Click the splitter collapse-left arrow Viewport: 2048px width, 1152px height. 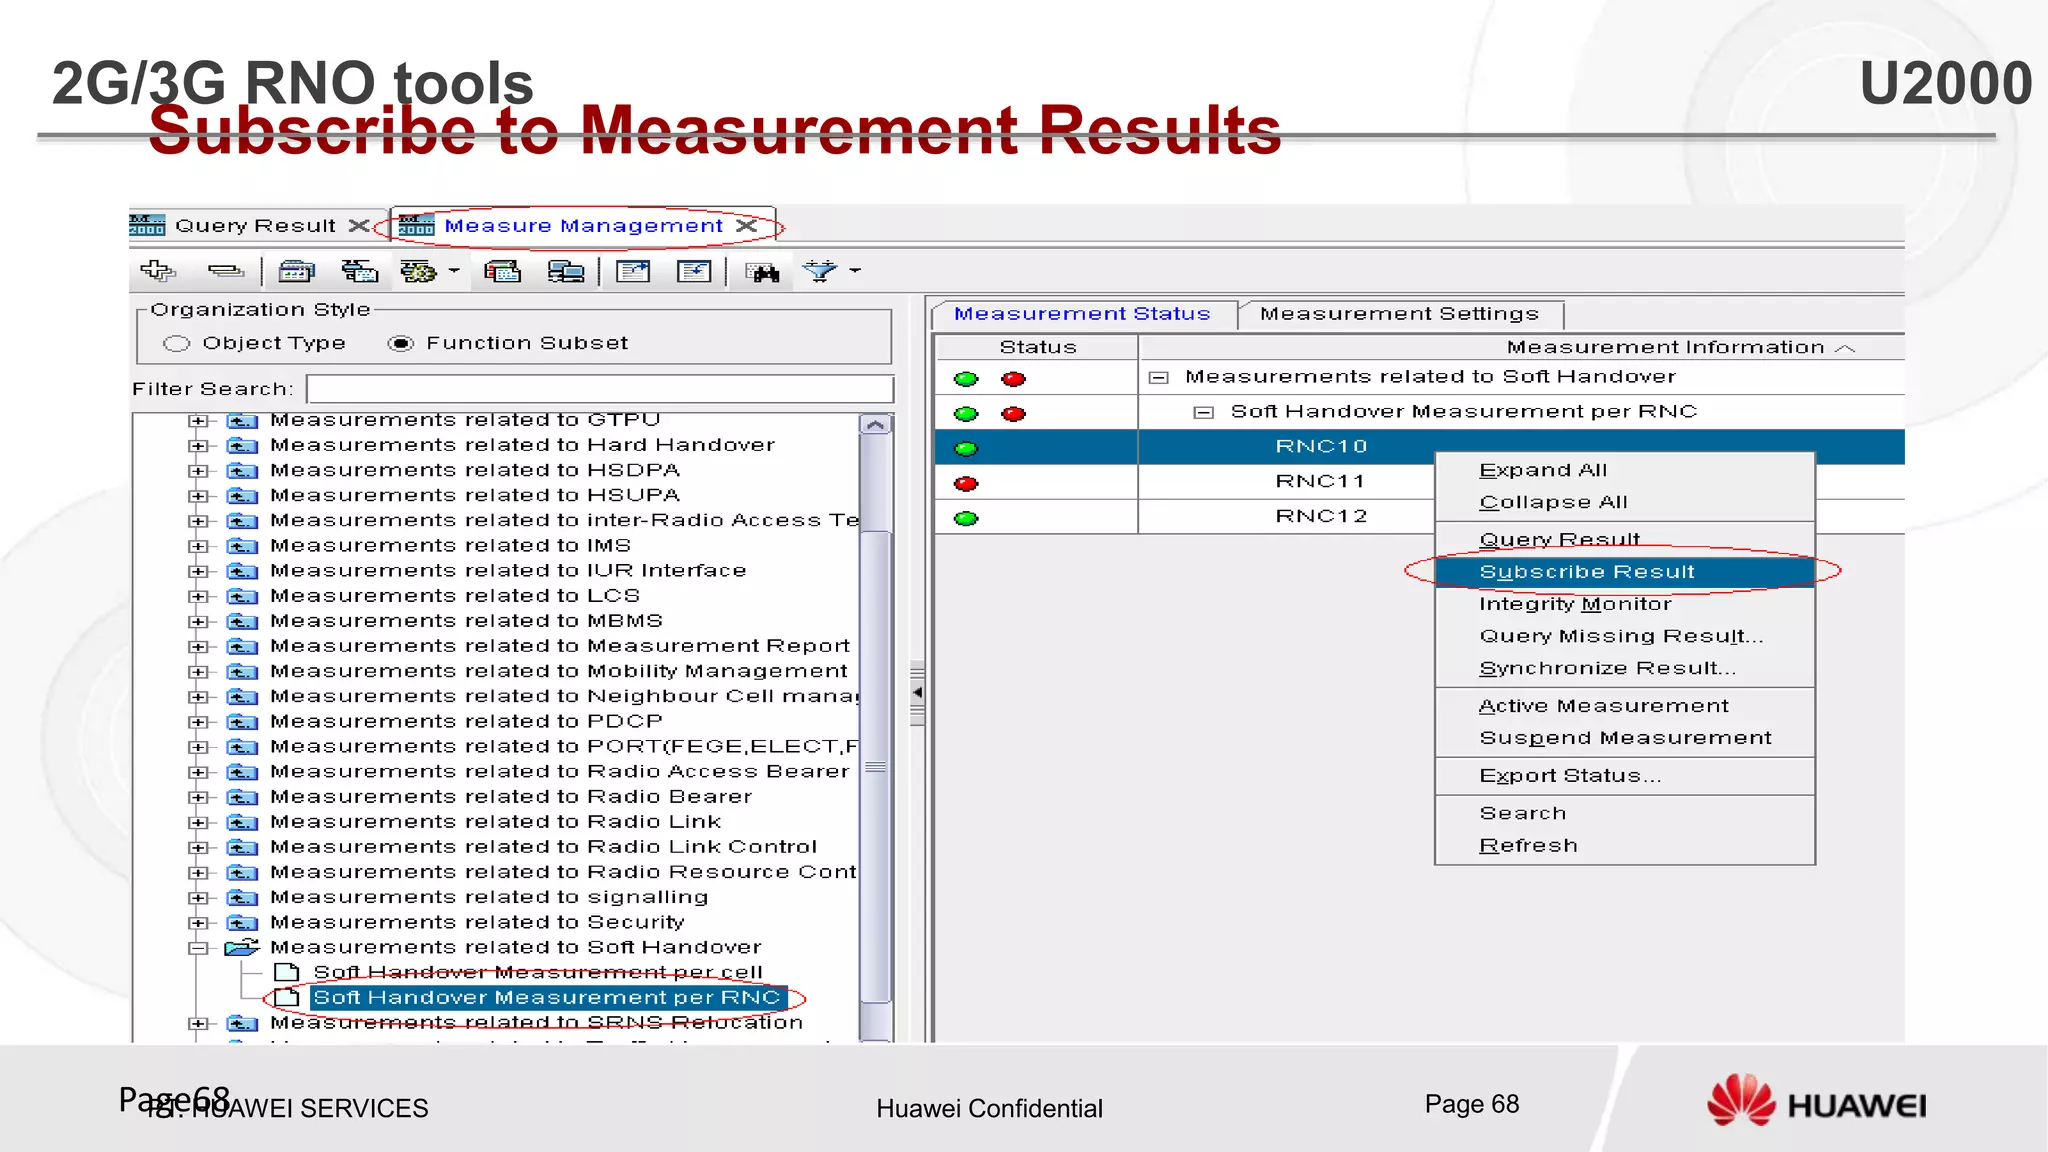917,692
